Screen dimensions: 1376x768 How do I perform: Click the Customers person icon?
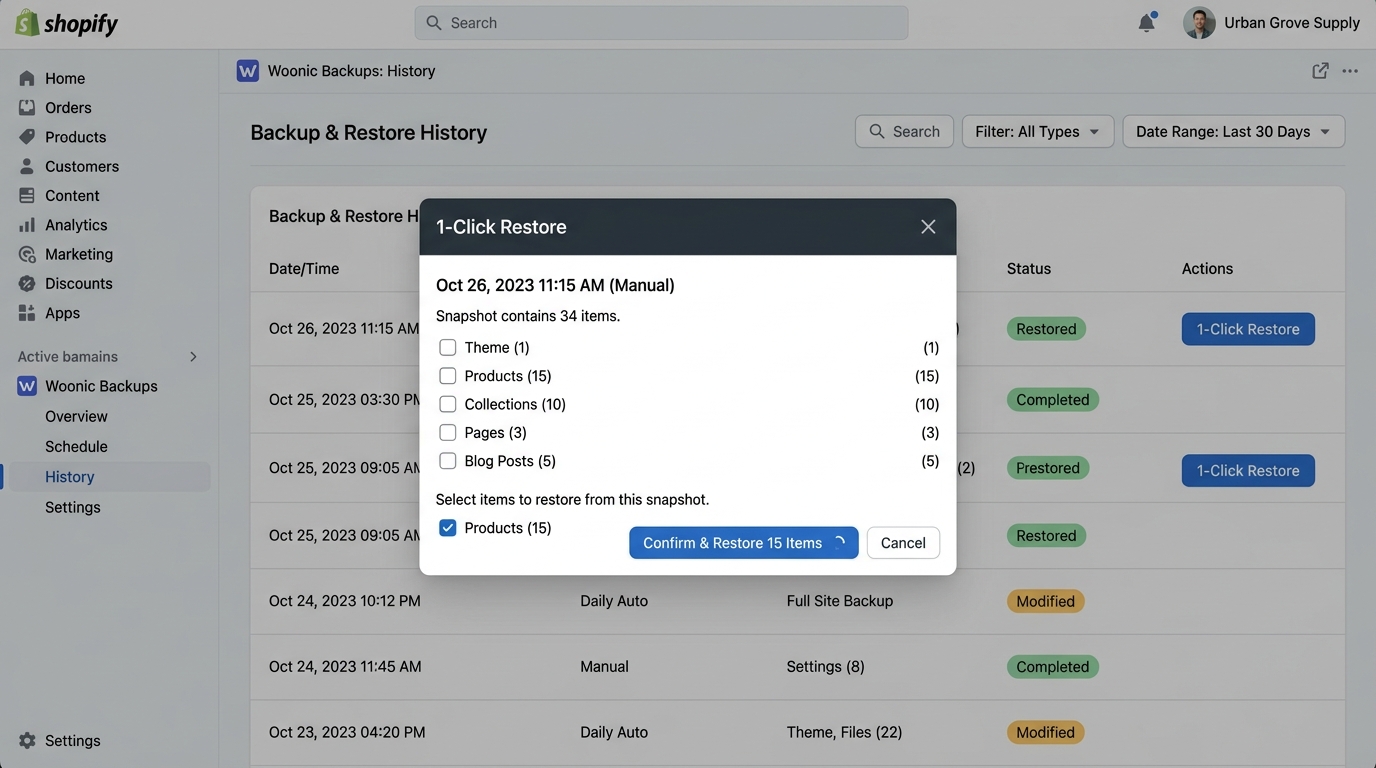[27, 166]
